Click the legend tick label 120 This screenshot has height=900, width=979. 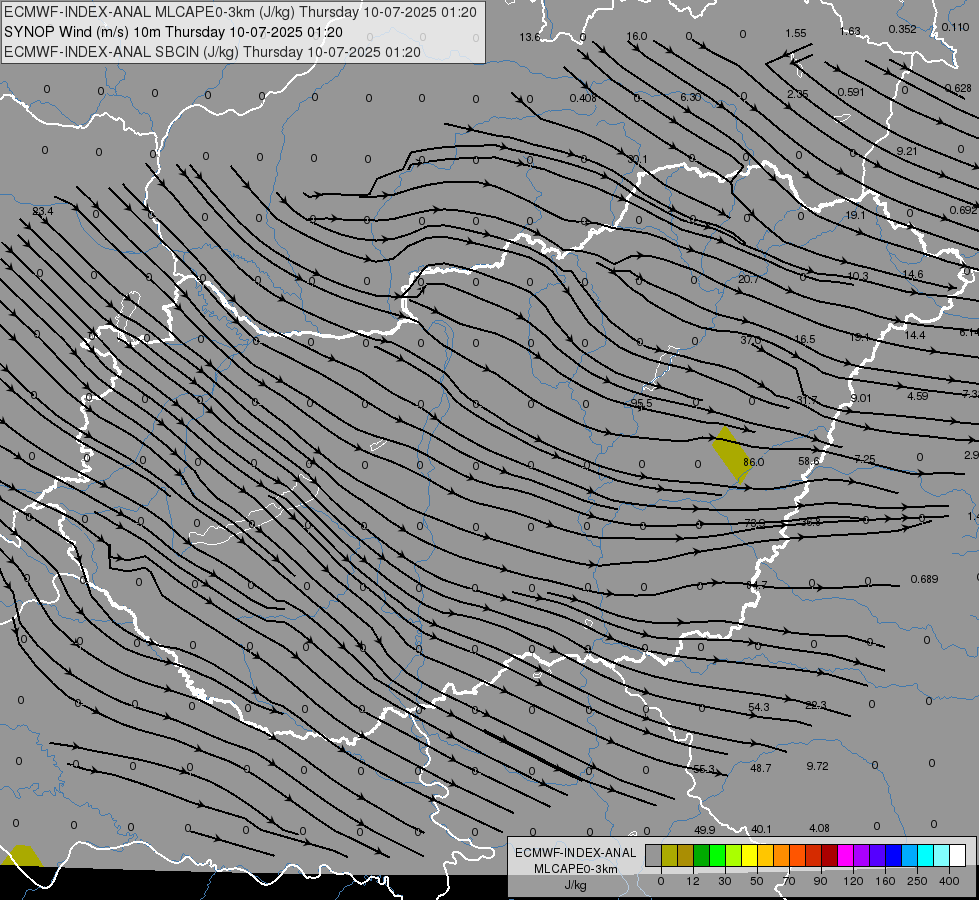[x=853, y=881]
